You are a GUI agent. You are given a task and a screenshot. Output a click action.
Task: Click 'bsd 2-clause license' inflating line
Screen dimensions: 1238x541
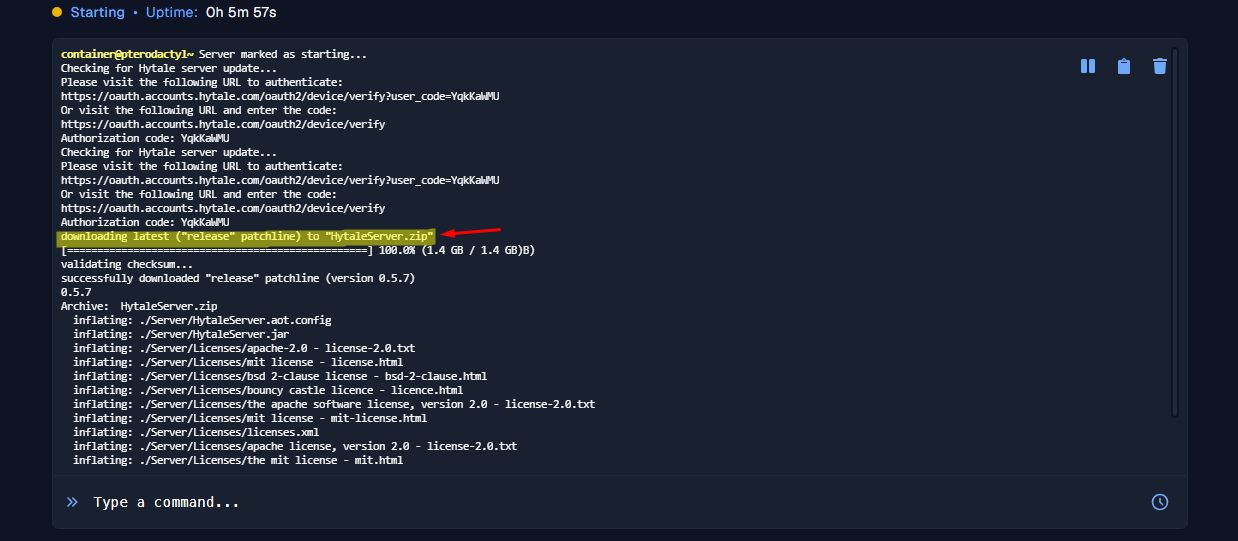pos(280,376)
